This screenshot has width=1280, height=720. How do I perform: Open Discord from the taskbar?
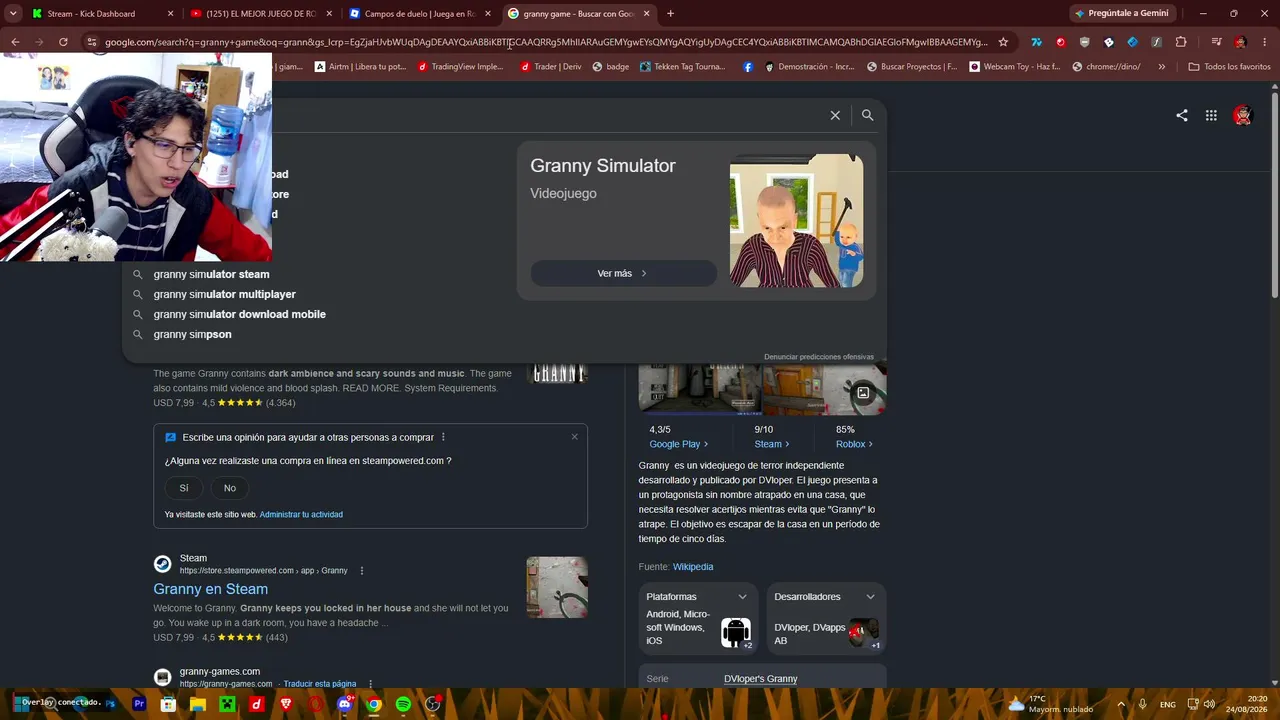pos(345,704)
